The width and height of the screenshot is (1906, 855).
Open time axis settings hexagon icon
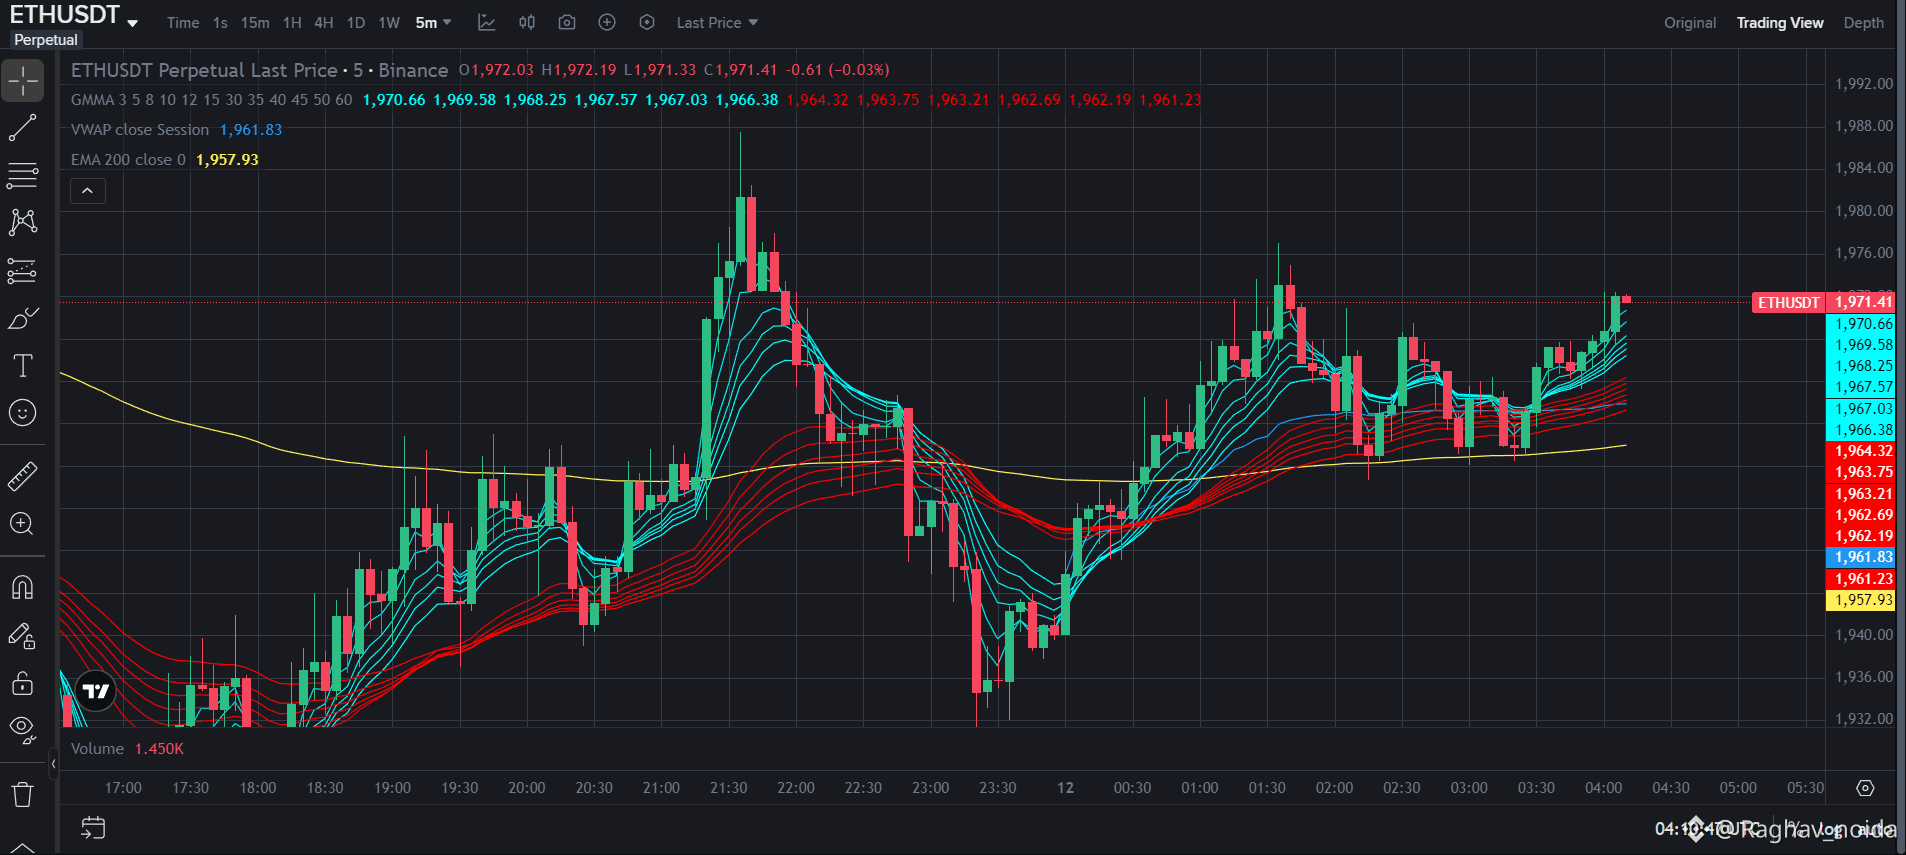click(1865, 788)
